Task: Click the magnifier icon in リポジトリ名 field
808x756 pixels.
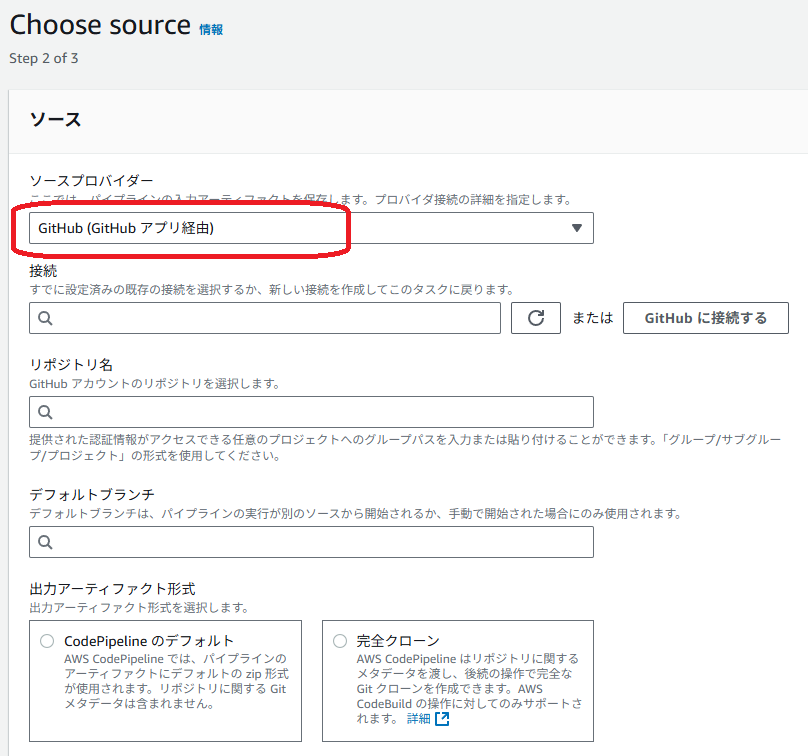Action: [x=45, y=412]
